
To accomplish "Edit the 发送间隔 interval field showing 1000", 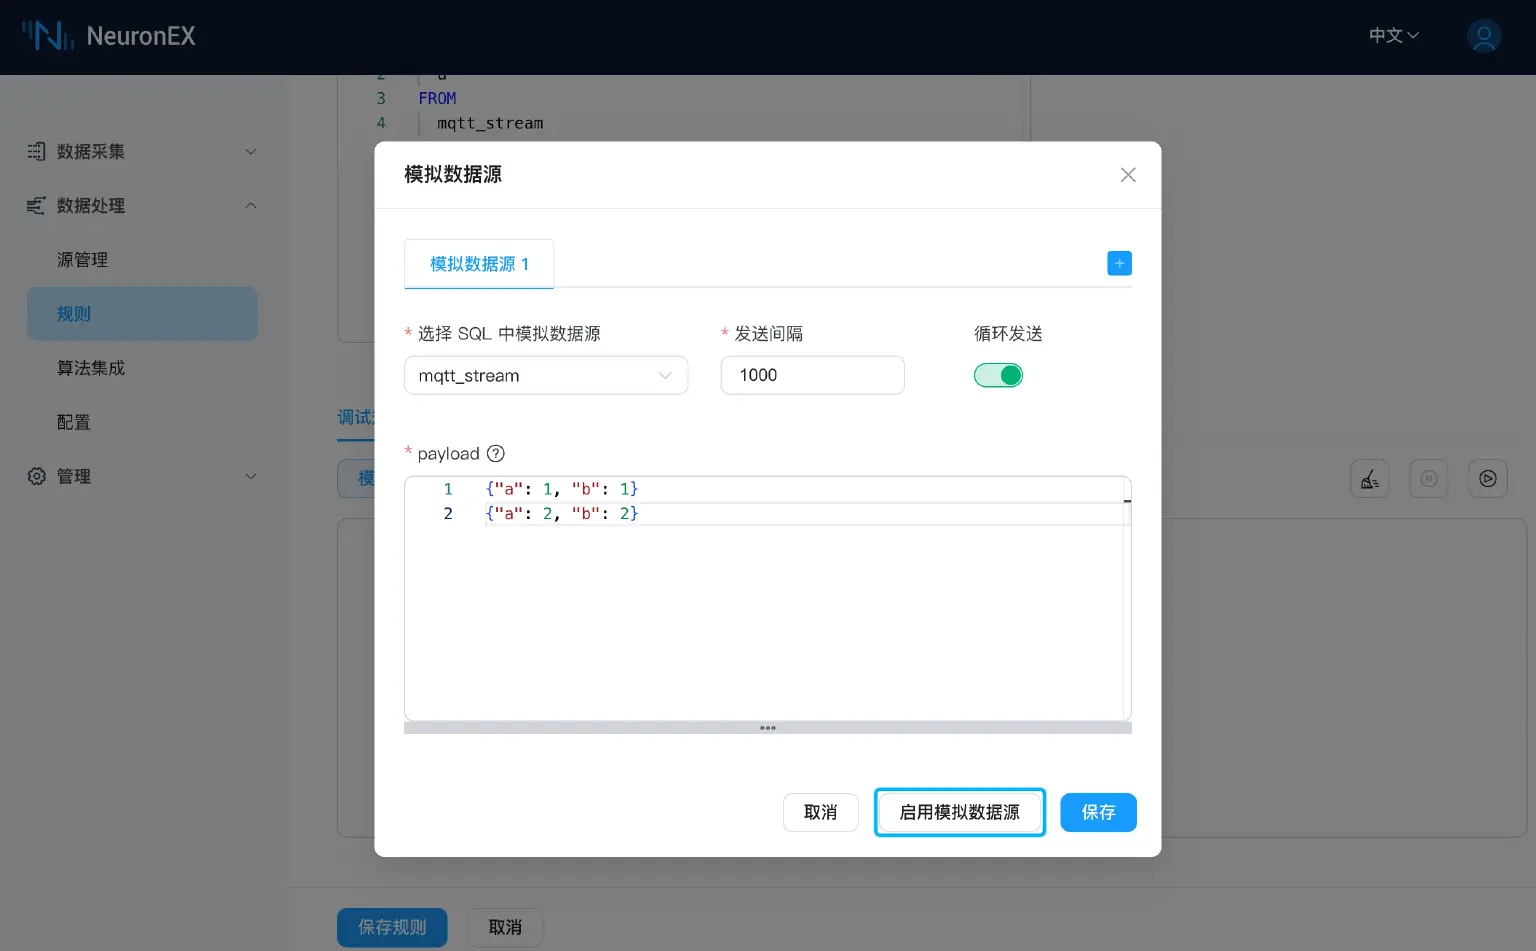I will click(x=812, y=375).
